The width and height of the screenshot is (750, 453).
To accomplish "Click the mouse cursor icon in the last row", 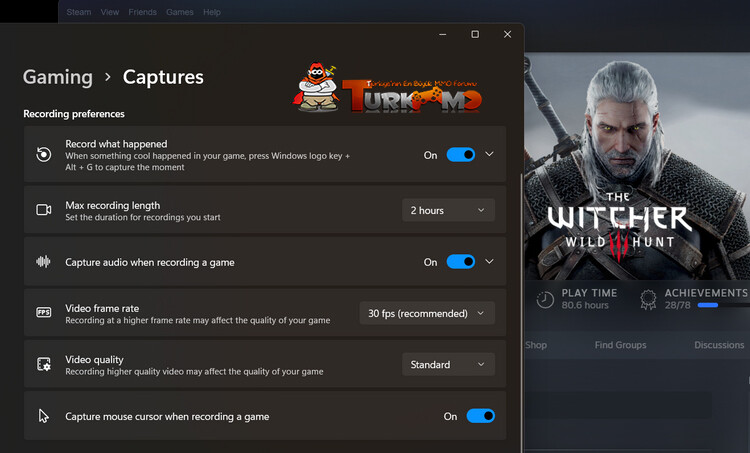I will (x=44, y=416).
